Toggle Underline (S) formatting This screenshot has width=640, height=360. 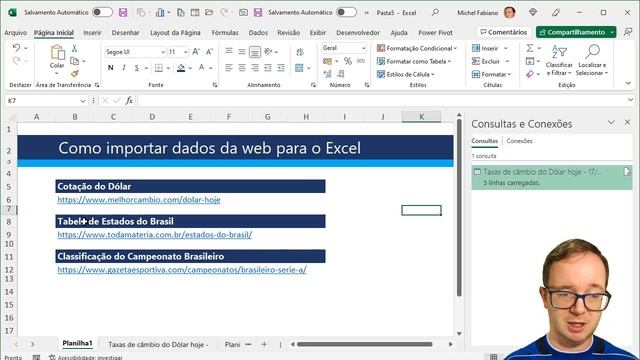pos(137,68)
